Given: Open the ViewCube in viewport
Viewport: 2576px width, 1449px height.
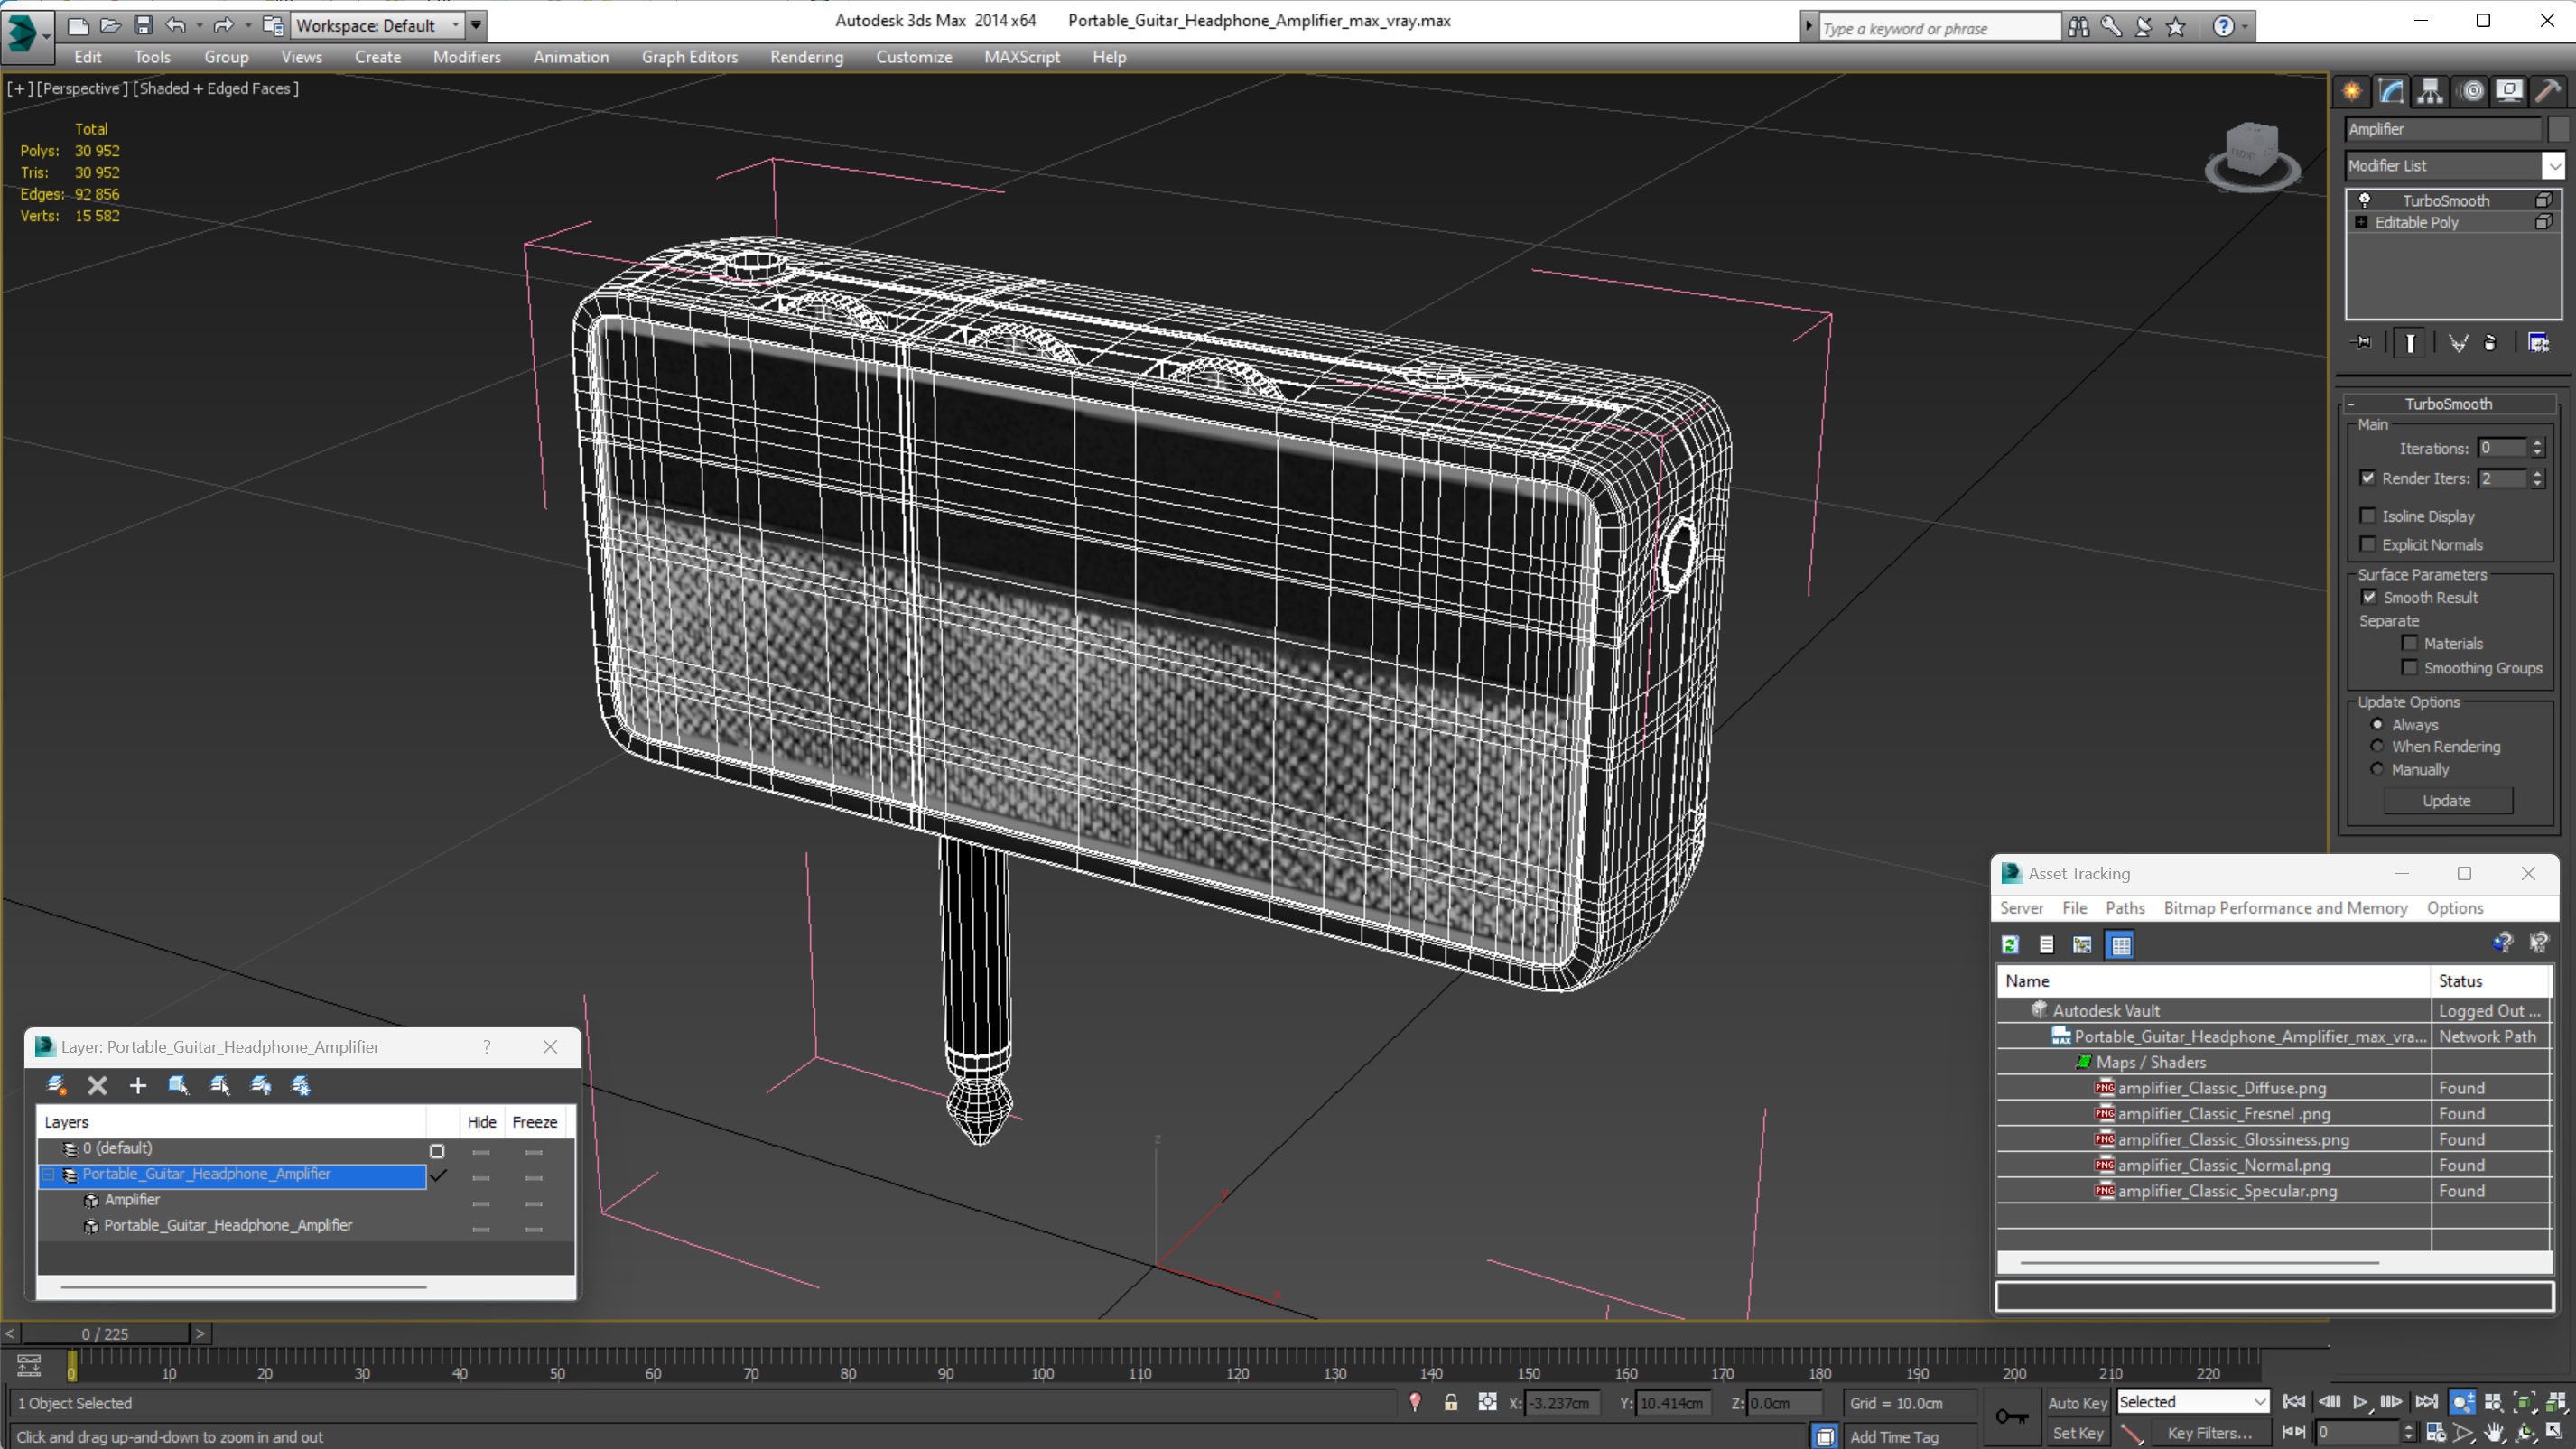Looking at the screenshot, I should [2252, 156].
